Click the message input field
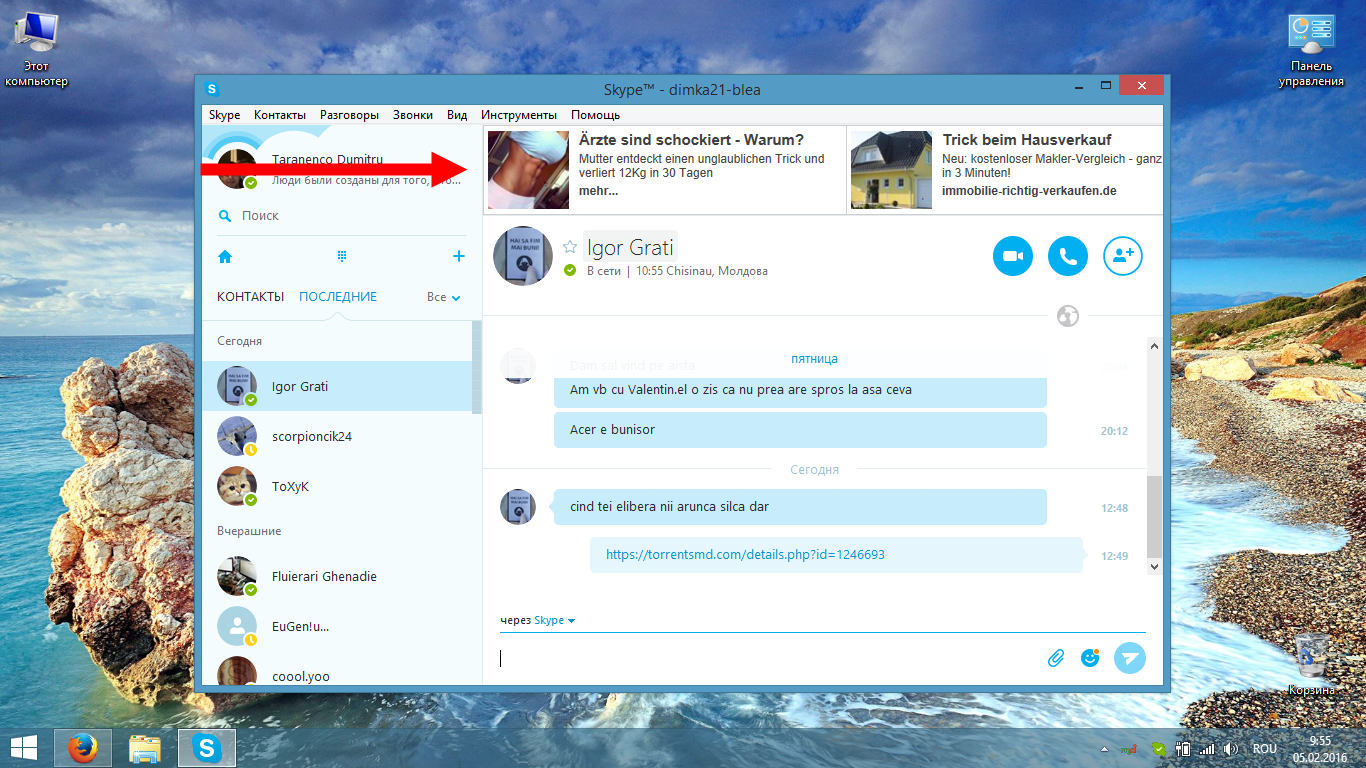The height and width of the screenshot is (768, 1366). point(768,658)
